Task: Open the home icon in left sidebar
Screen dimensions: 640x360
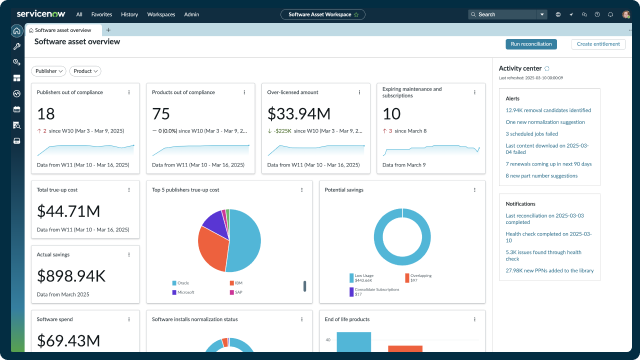Action: click(17, 31)
